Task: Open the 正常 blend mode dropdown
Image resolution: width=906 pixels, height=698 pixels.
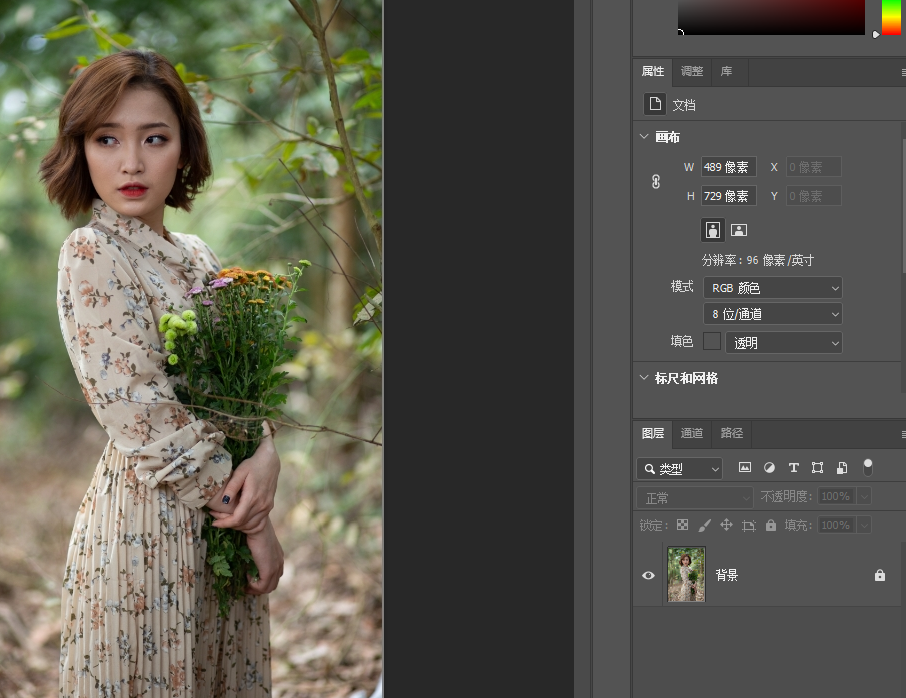Action: (x=695, y=497)
